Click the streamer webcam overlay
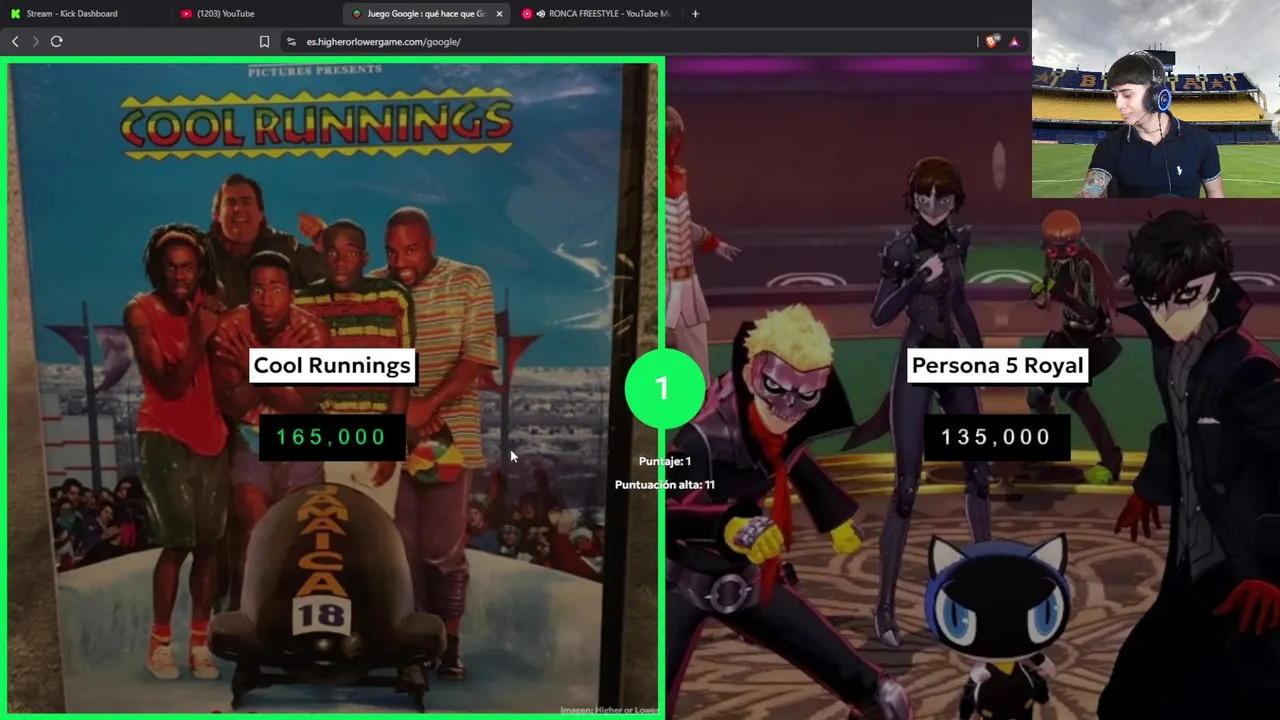 (1156, 99)
